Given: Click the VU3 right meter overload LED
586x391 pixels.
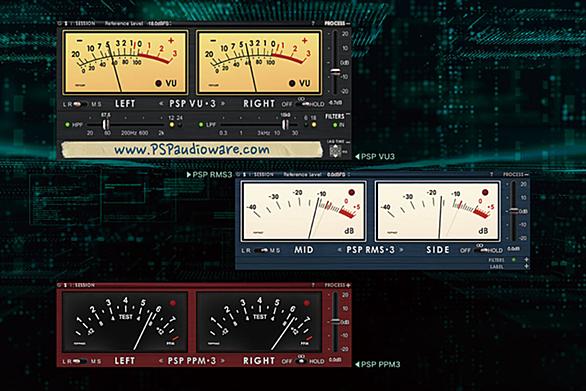Looking at the screenshot, I should 292,83.
